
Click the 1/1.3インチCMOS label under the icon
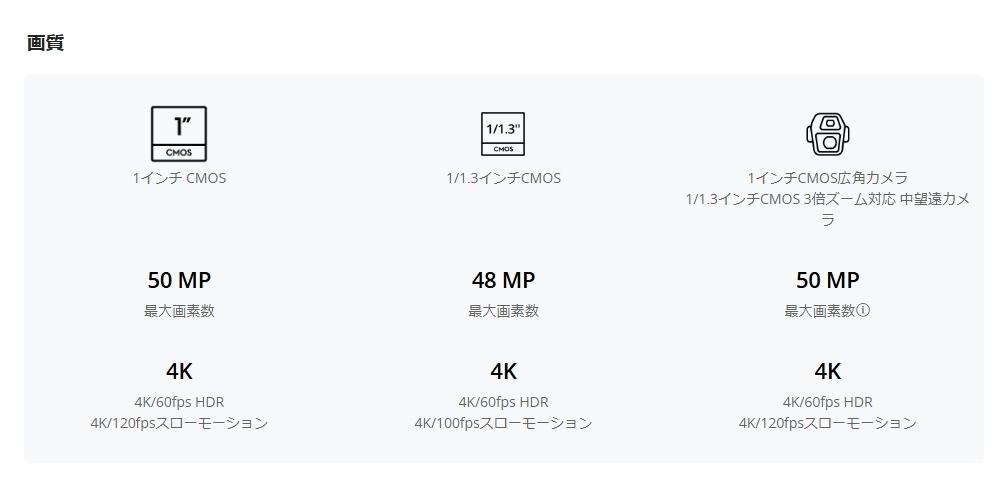click(503, 178)
